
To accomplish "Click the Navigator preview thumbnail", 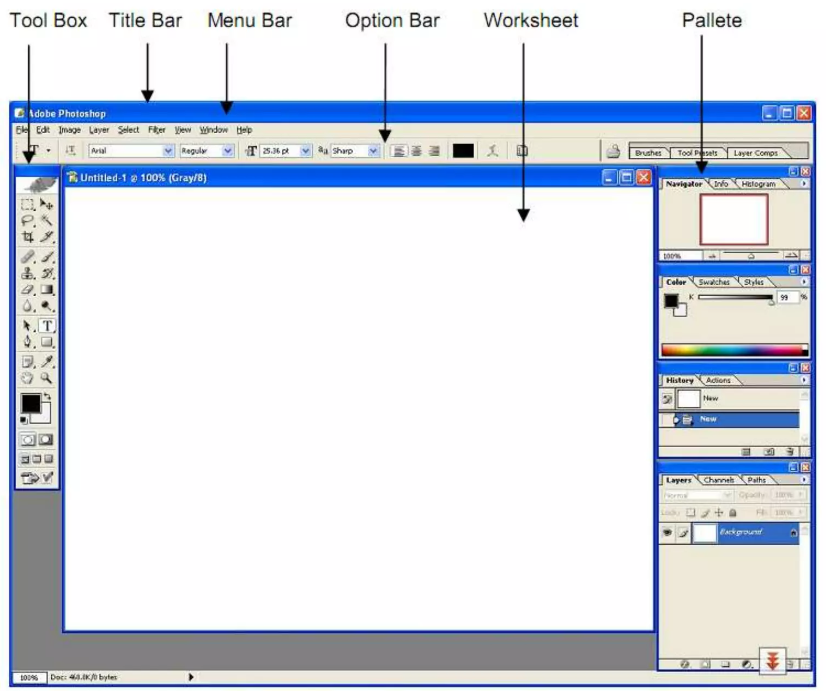I will coord(734,219).
